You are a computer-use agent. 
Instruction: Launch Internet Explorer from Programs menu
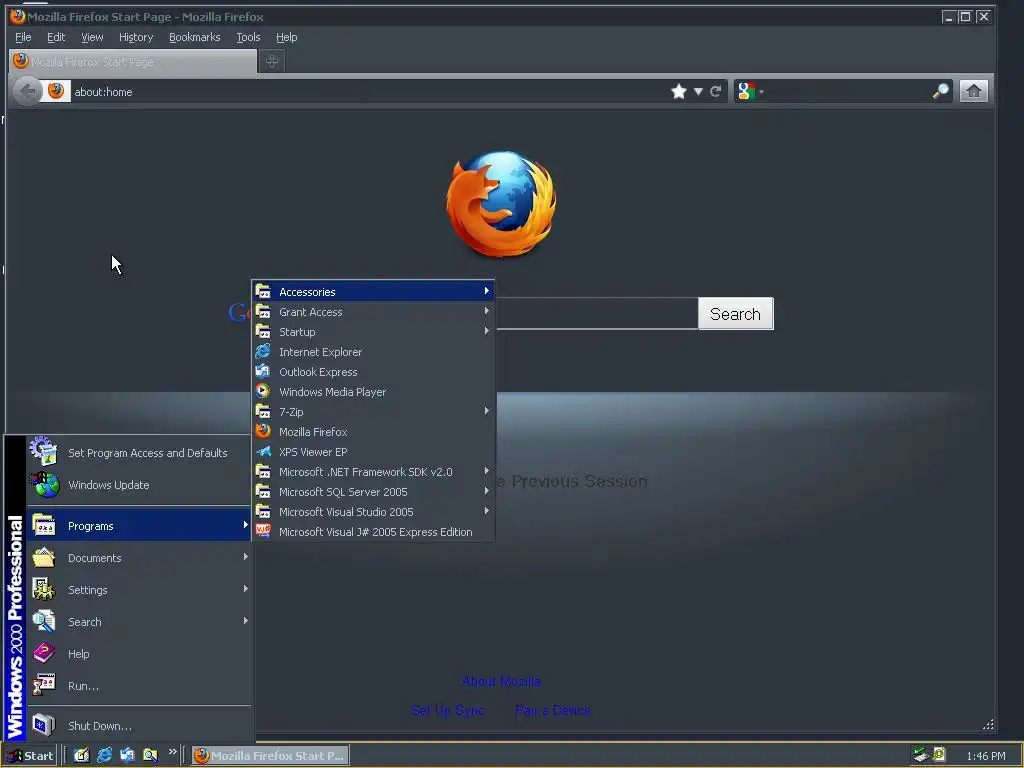(373, 351)
